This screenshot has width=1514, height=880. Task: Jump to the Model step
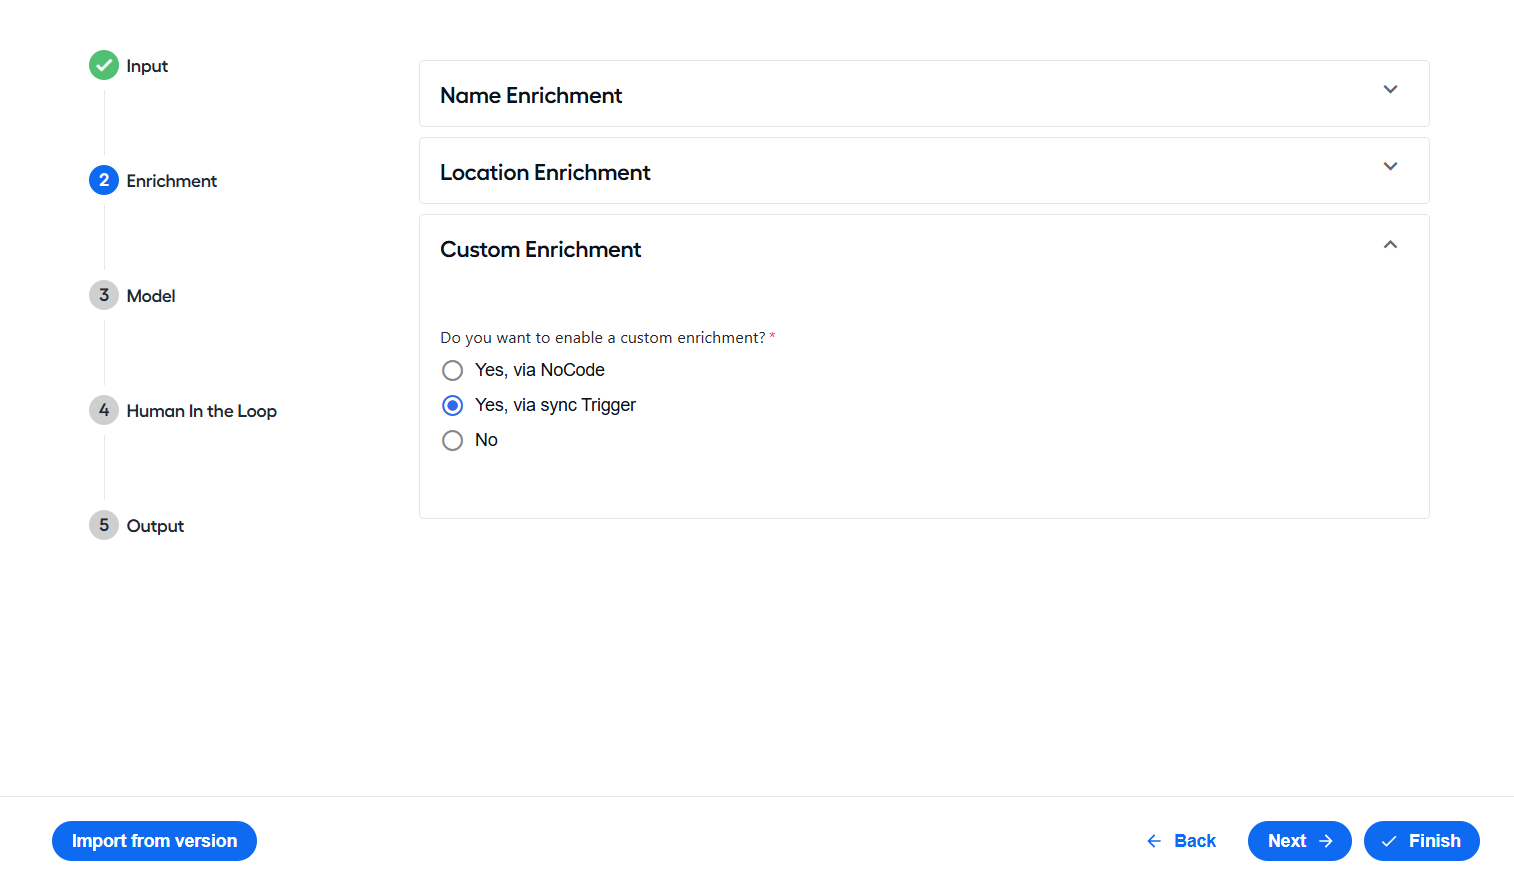151,296
